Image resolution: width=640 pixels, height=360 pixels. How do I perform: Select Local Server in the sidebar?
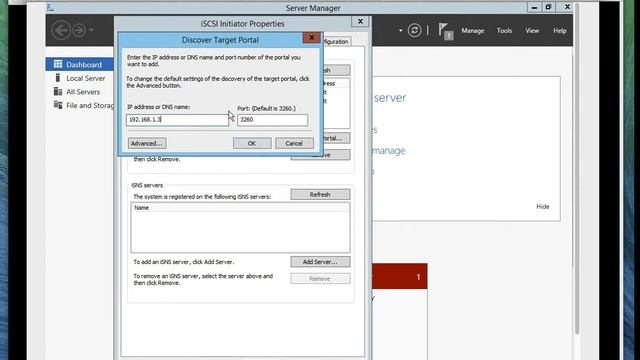[86, 78]
